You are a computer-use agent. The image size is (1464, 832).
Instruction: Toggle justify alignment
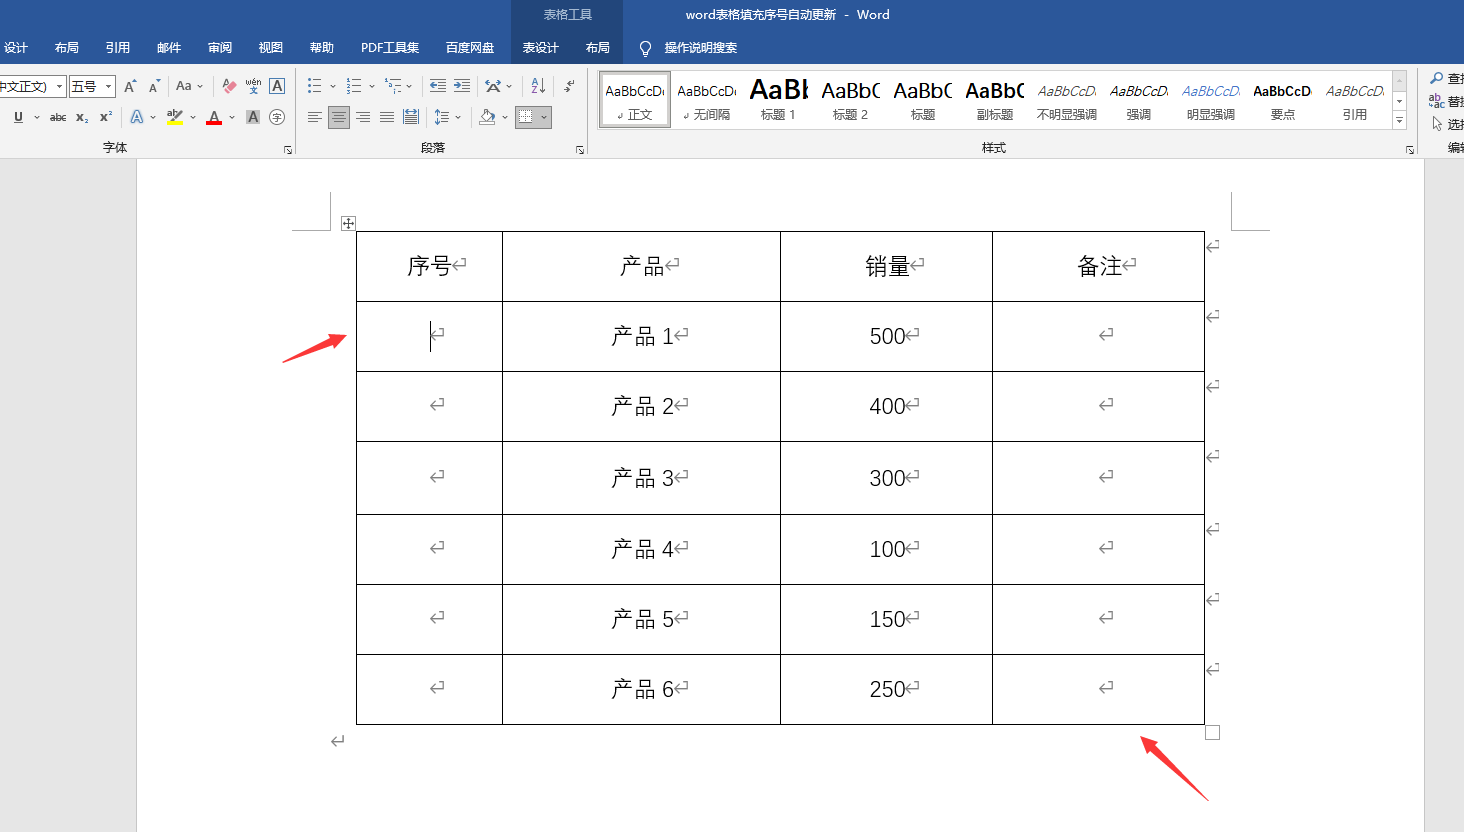pyautogui.click(x=387, y=117)
